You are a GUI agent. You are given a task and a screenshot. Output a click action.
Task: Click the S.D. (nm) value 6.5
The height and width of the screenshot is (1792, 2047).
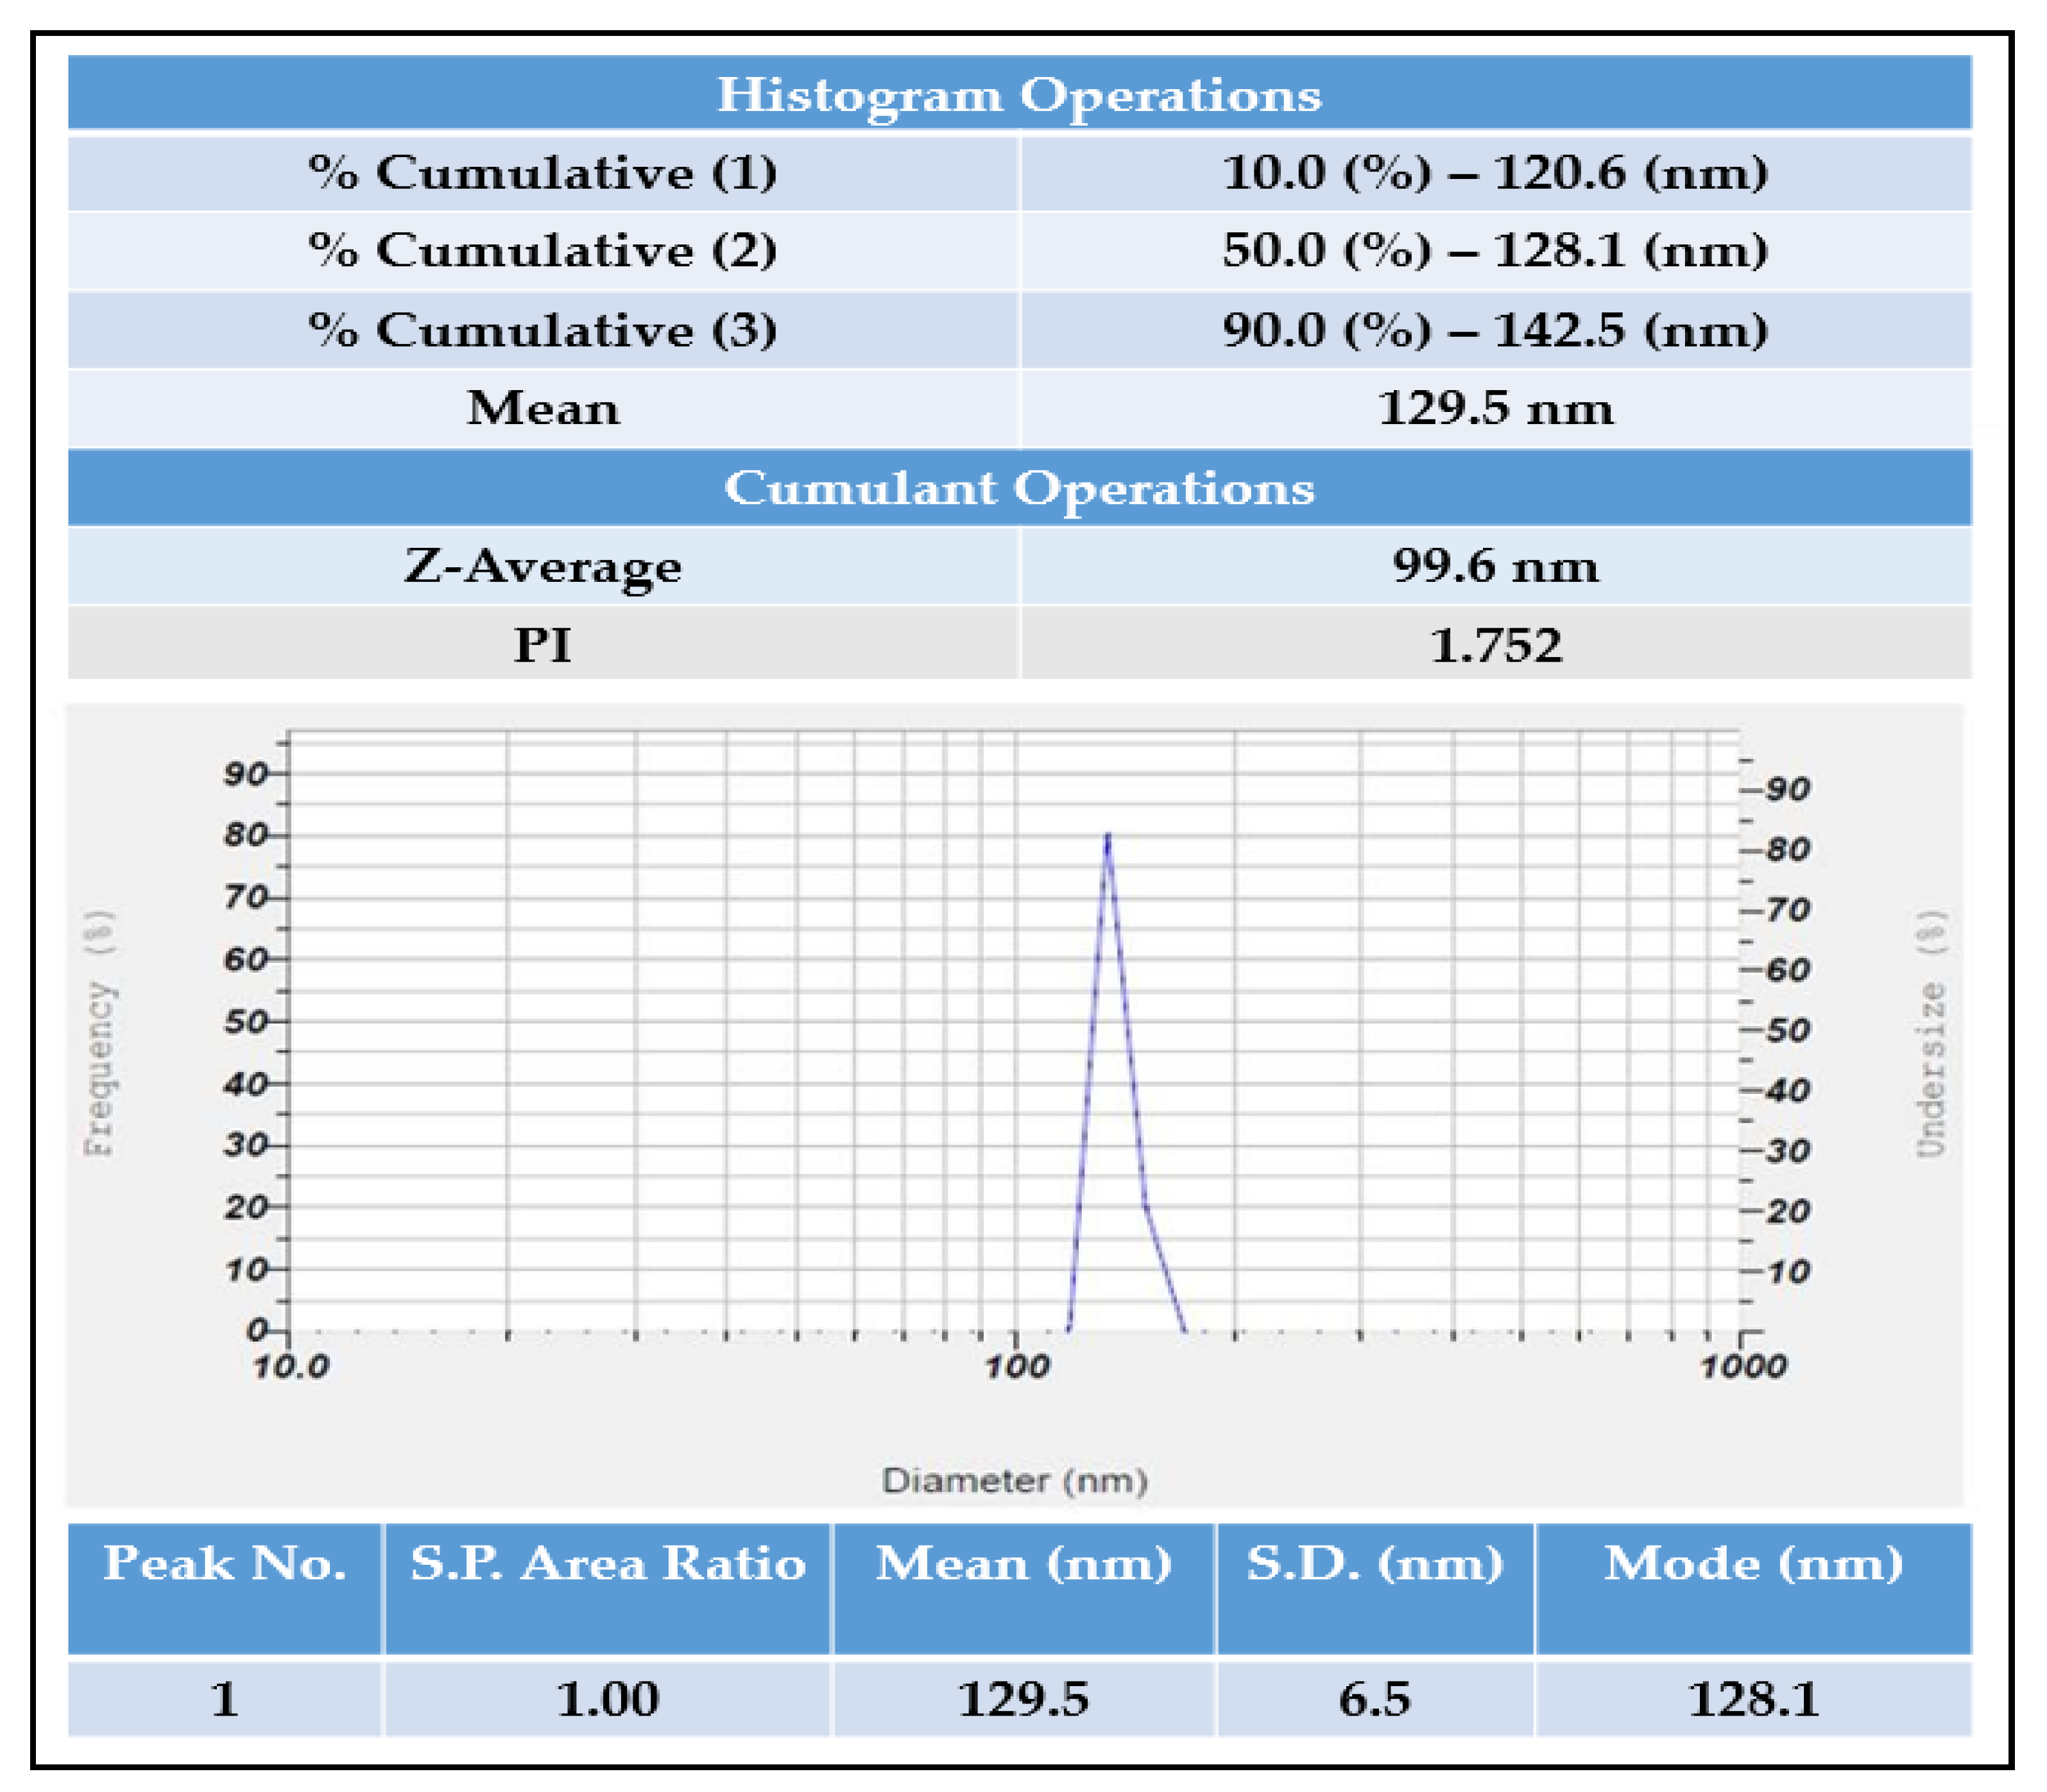1375,1699
